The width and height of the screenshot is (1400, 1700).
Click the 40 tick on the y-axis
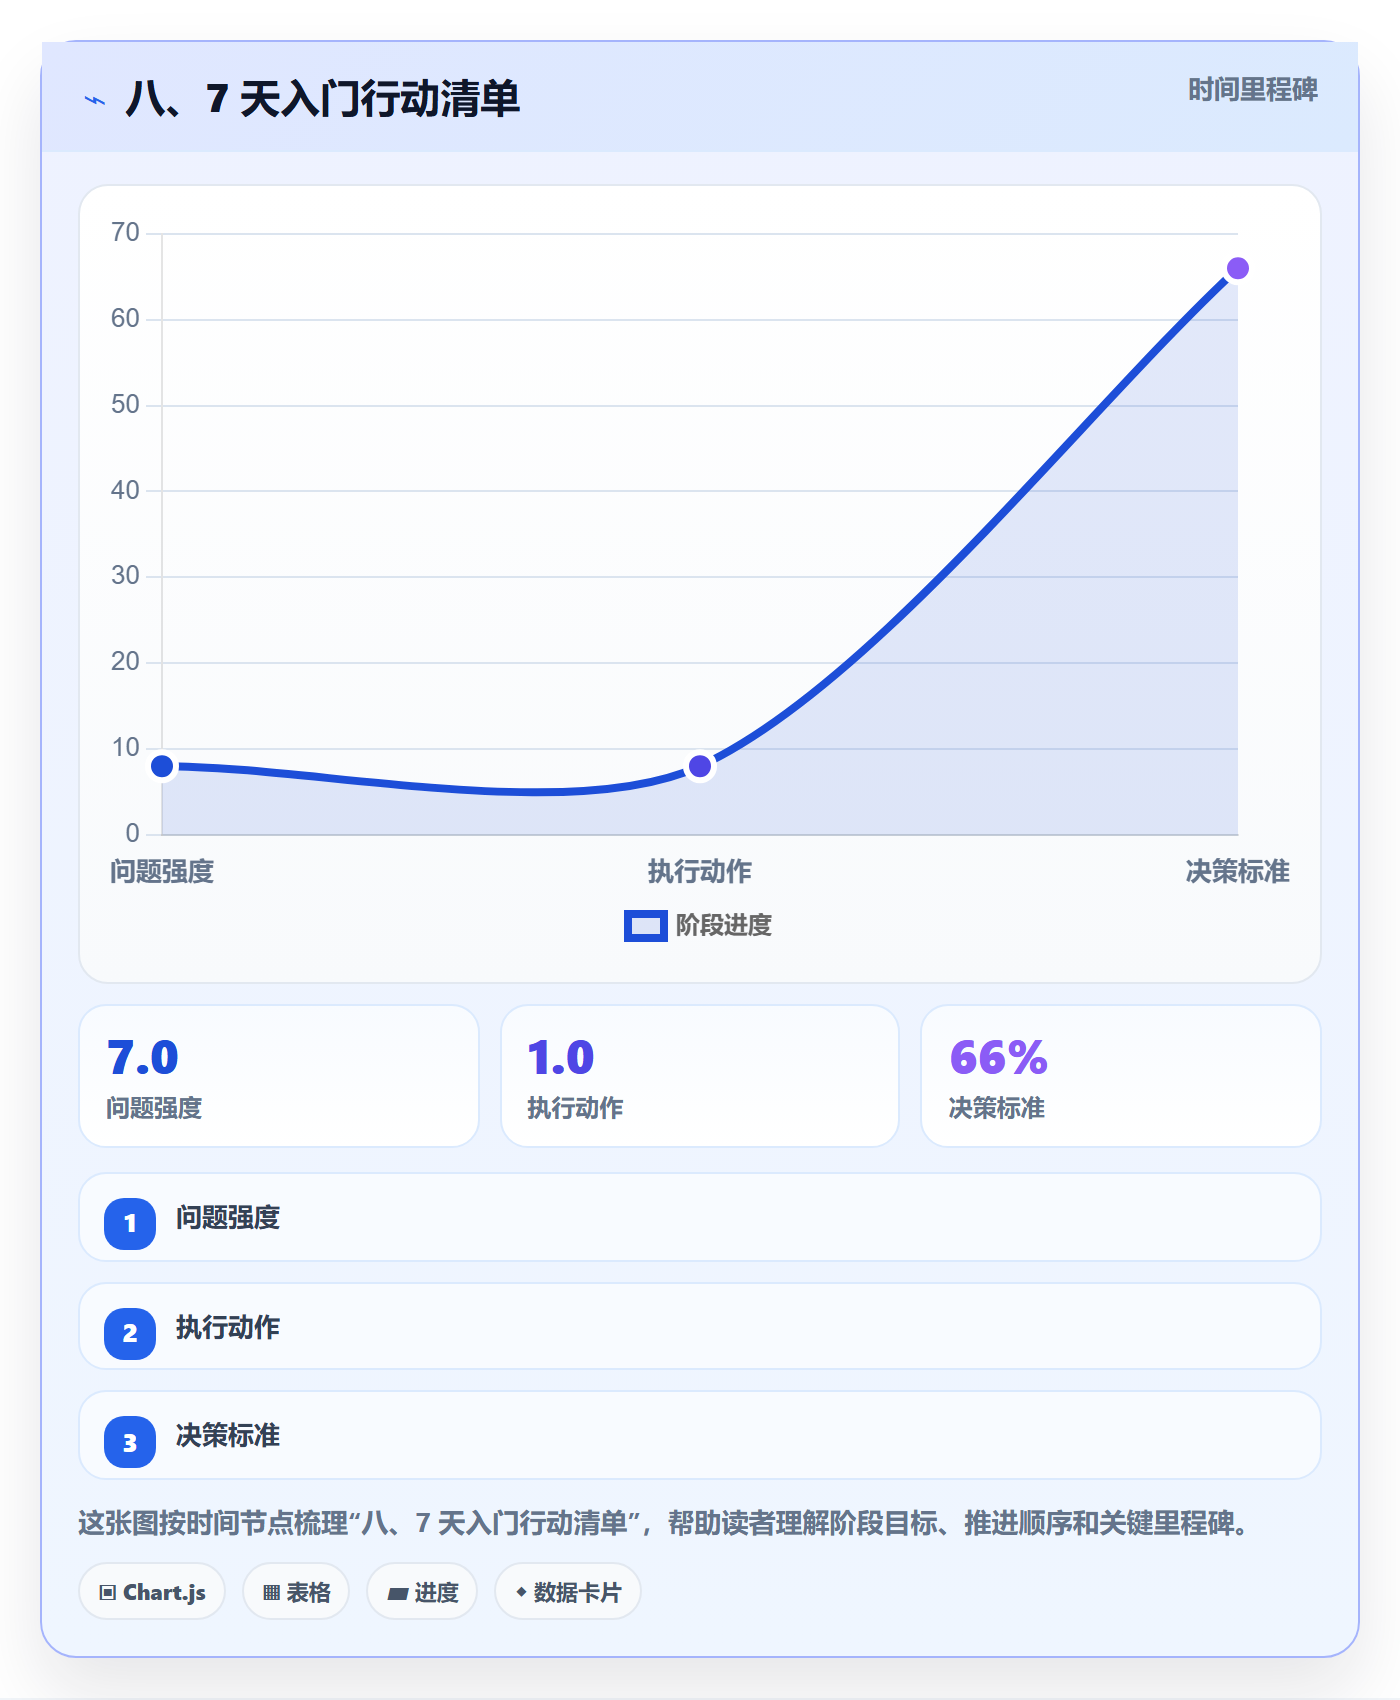coord(125,490)
